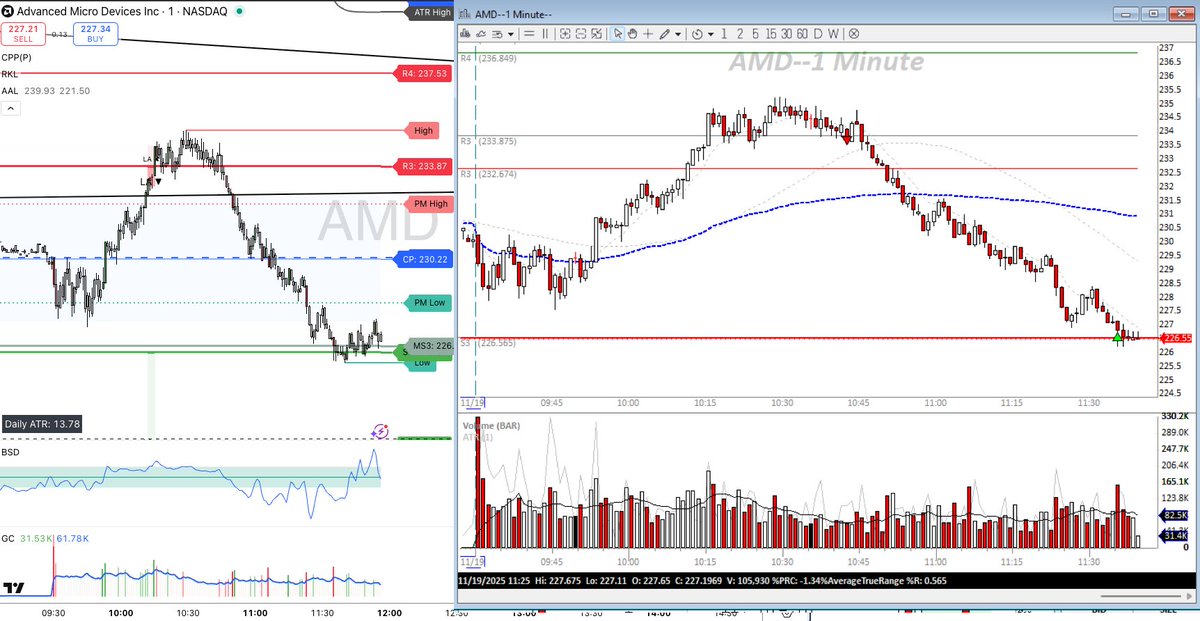The width and height of the screenshot is (1200, 621).
Task: Click the 82.5K volume scale tag
Action: (x=1174, y=515)
